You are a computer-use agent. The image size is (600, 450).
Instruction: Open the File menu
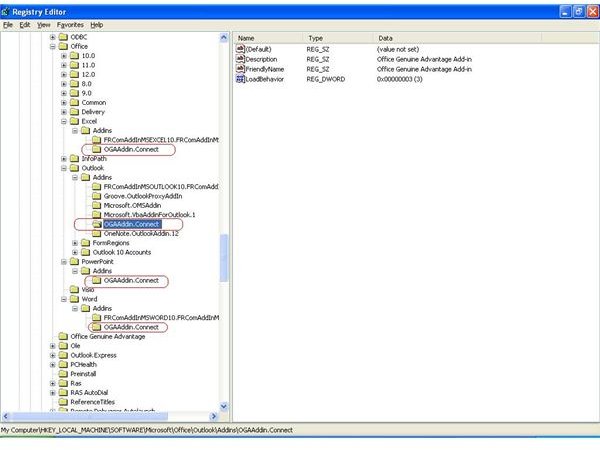[x=8, y=25]
